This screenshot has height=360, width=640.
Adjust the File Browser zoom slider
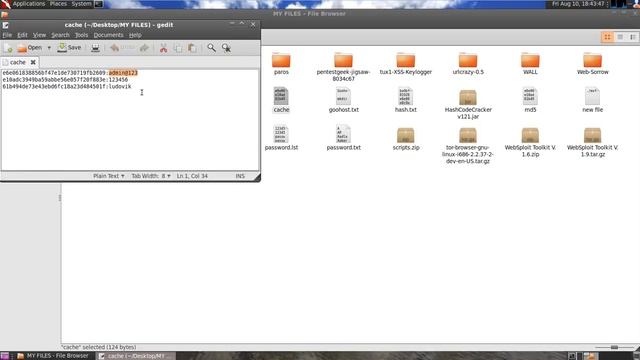[x=614, y=347]
